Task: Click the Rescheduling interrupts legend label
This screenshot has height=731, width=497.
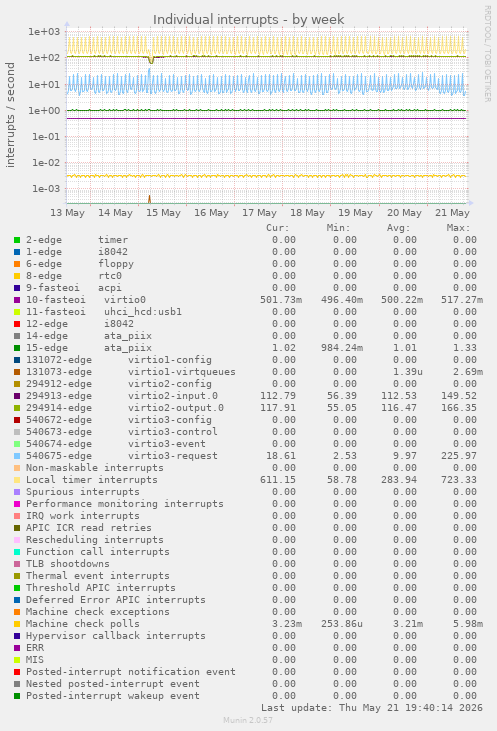Action: point(95,540)
